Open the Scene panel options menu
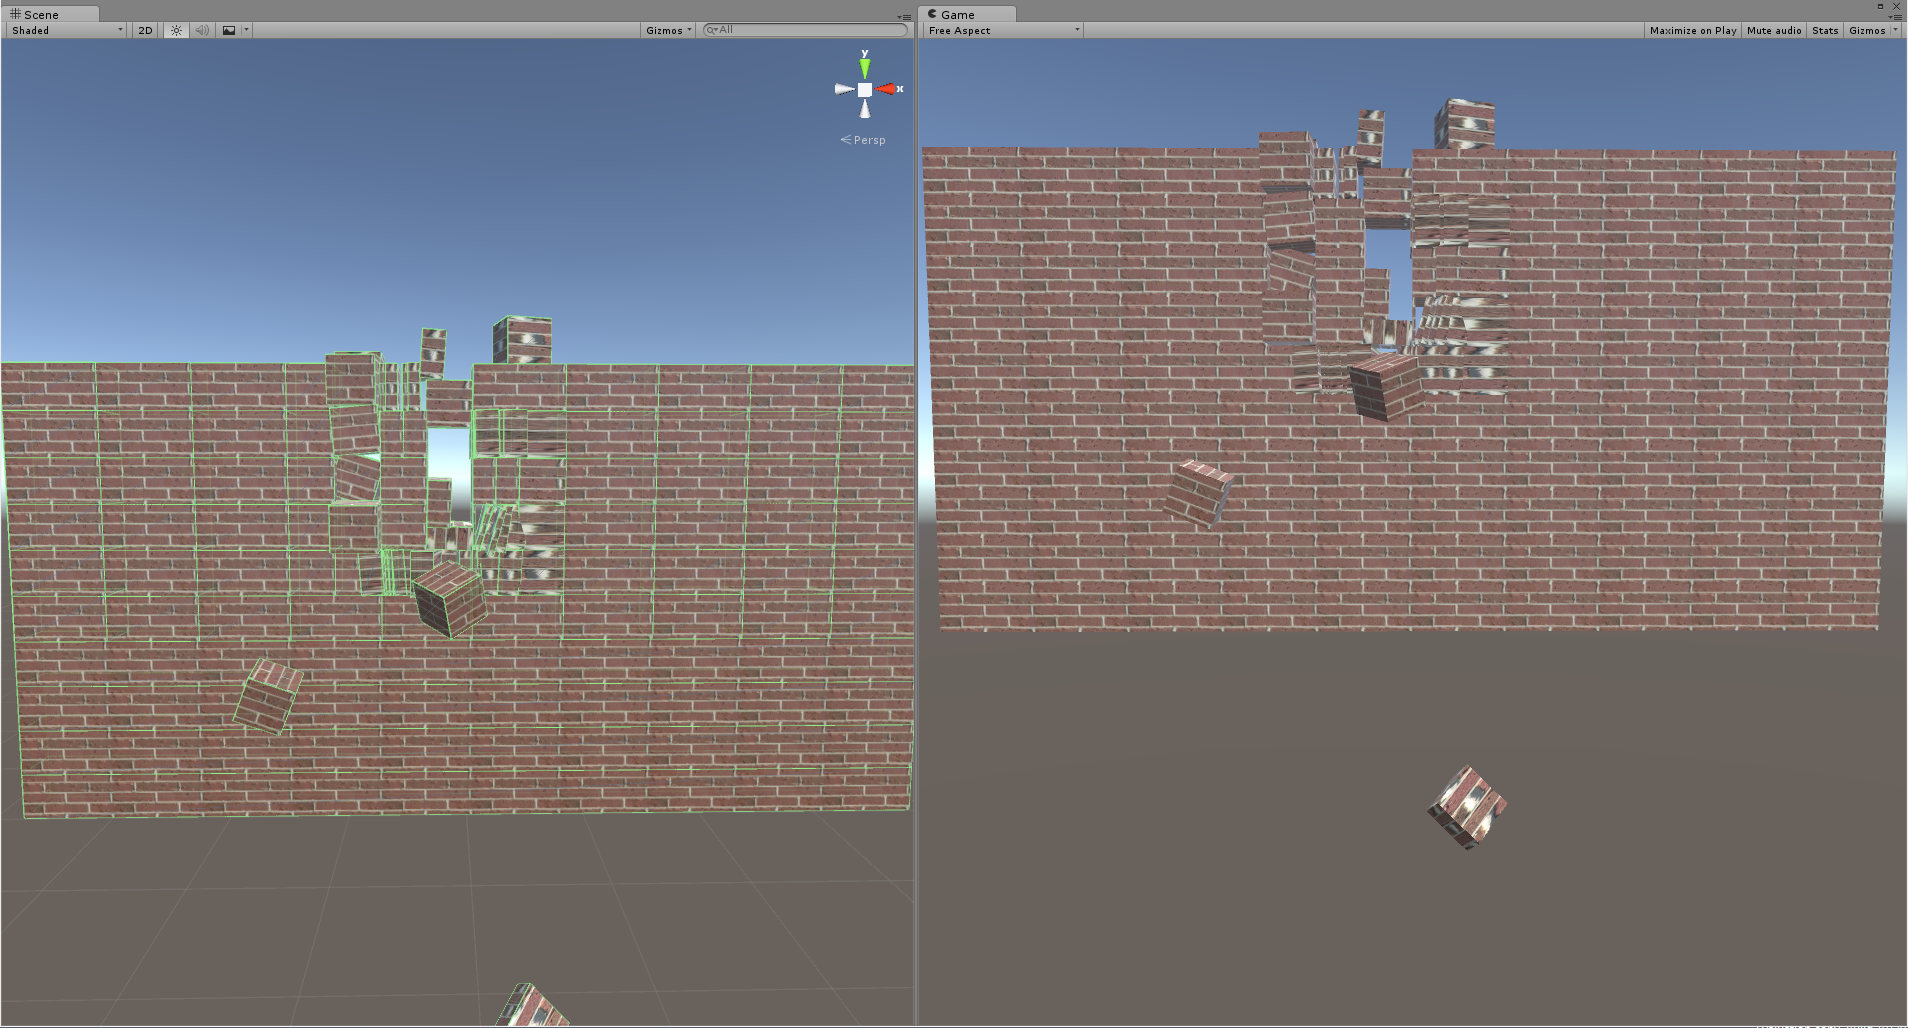 point(904,17)
